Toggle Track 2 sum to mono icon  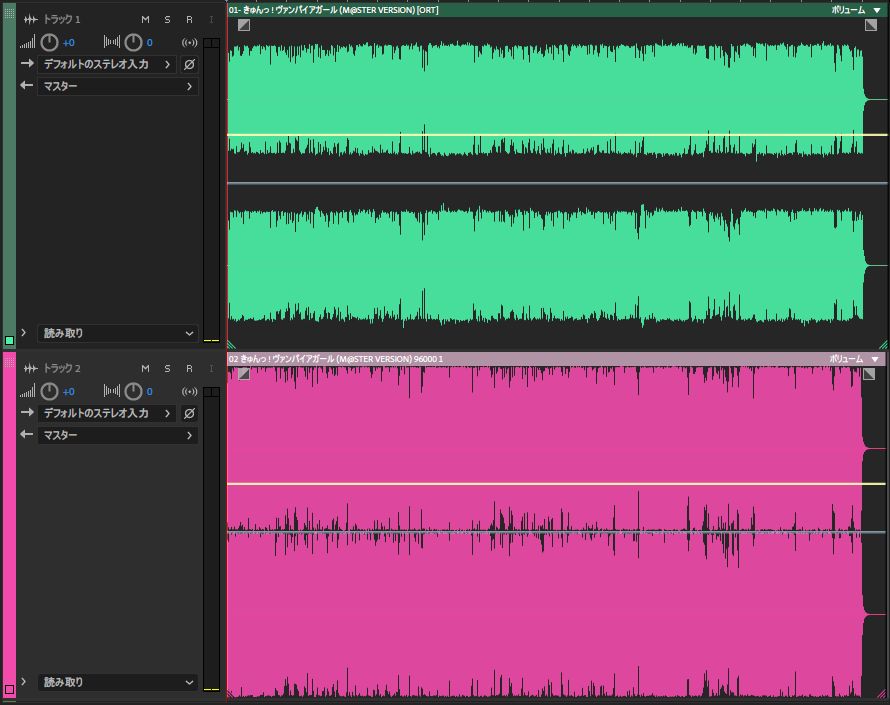click(190, 392)
